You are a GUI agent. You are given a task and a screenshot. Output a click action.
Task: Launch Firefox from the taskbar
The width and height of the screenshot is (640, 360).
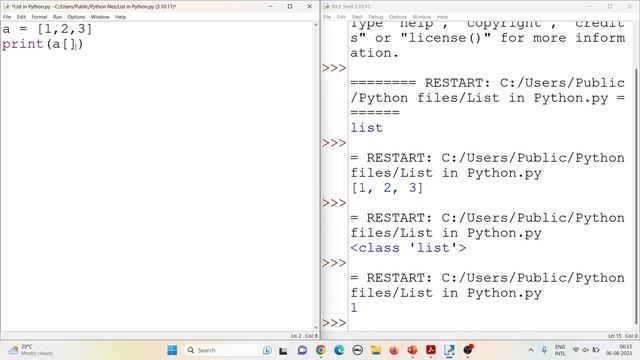394,350
